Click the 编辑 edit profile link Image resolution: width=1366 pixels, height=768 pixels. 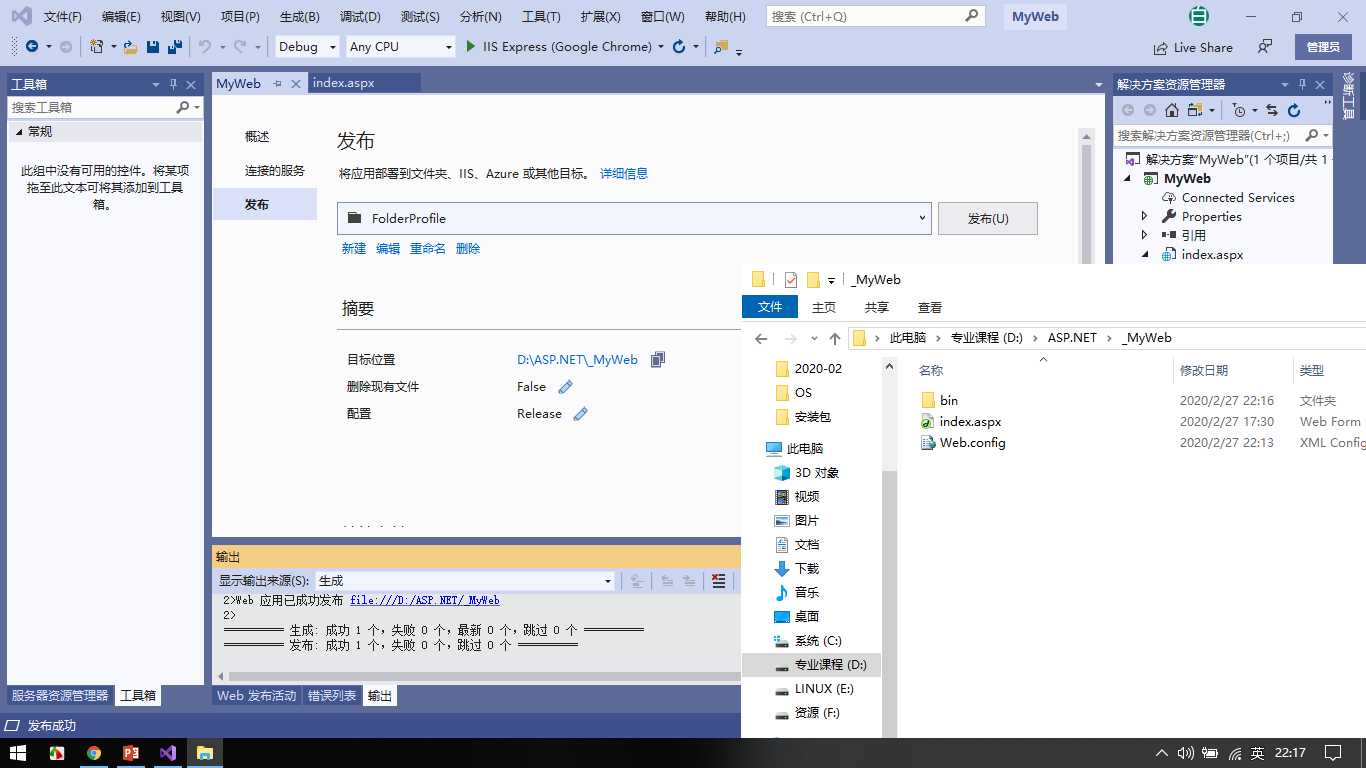[388, 248]
